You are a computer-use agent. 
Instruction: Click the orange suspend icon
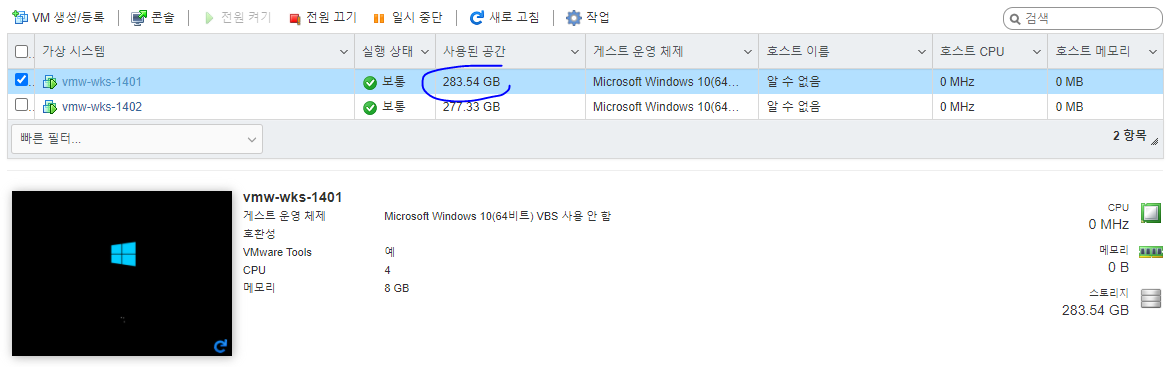coord(380,18)
